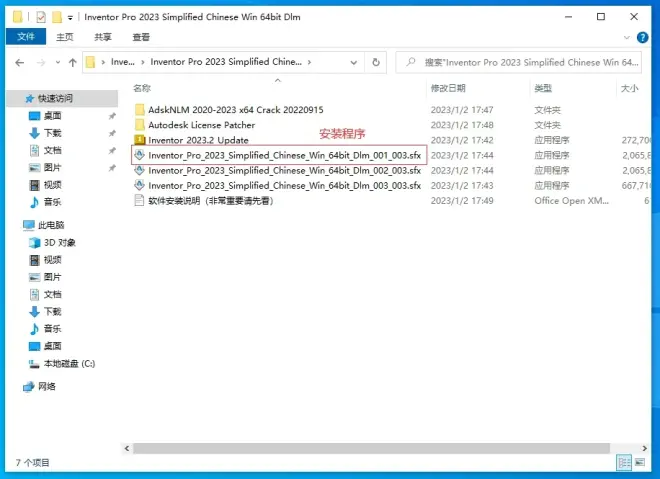
Task: Open the Customize Quick Access Toolbar dropdown
Action: point(70,17)
